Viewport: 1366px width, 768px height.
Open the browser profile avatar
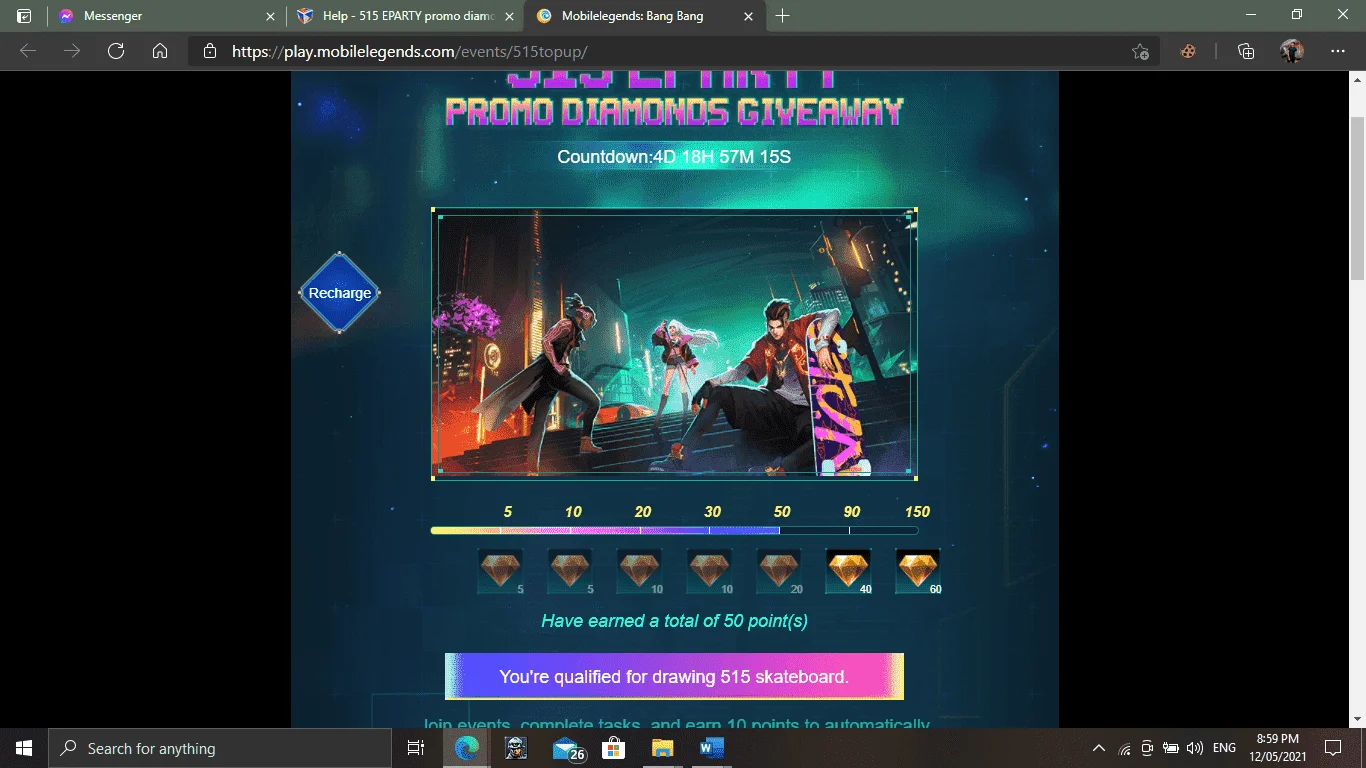[1292, 51]
